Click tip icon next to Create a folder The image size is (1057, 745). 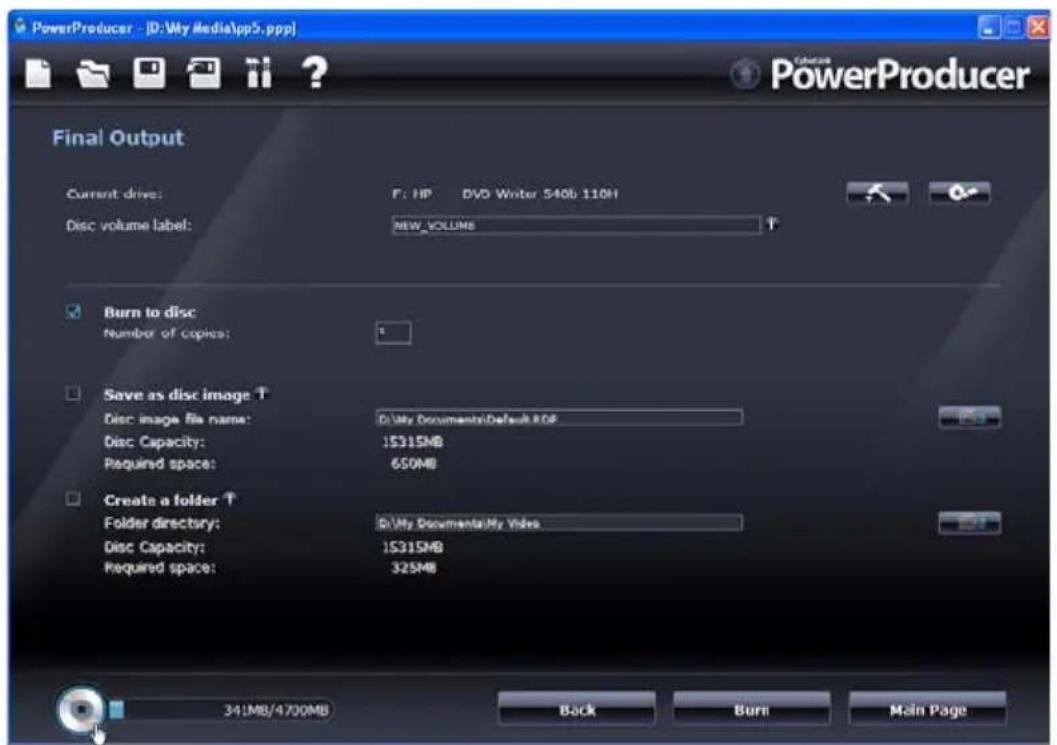pyautogui.click(x=231, y=498)
